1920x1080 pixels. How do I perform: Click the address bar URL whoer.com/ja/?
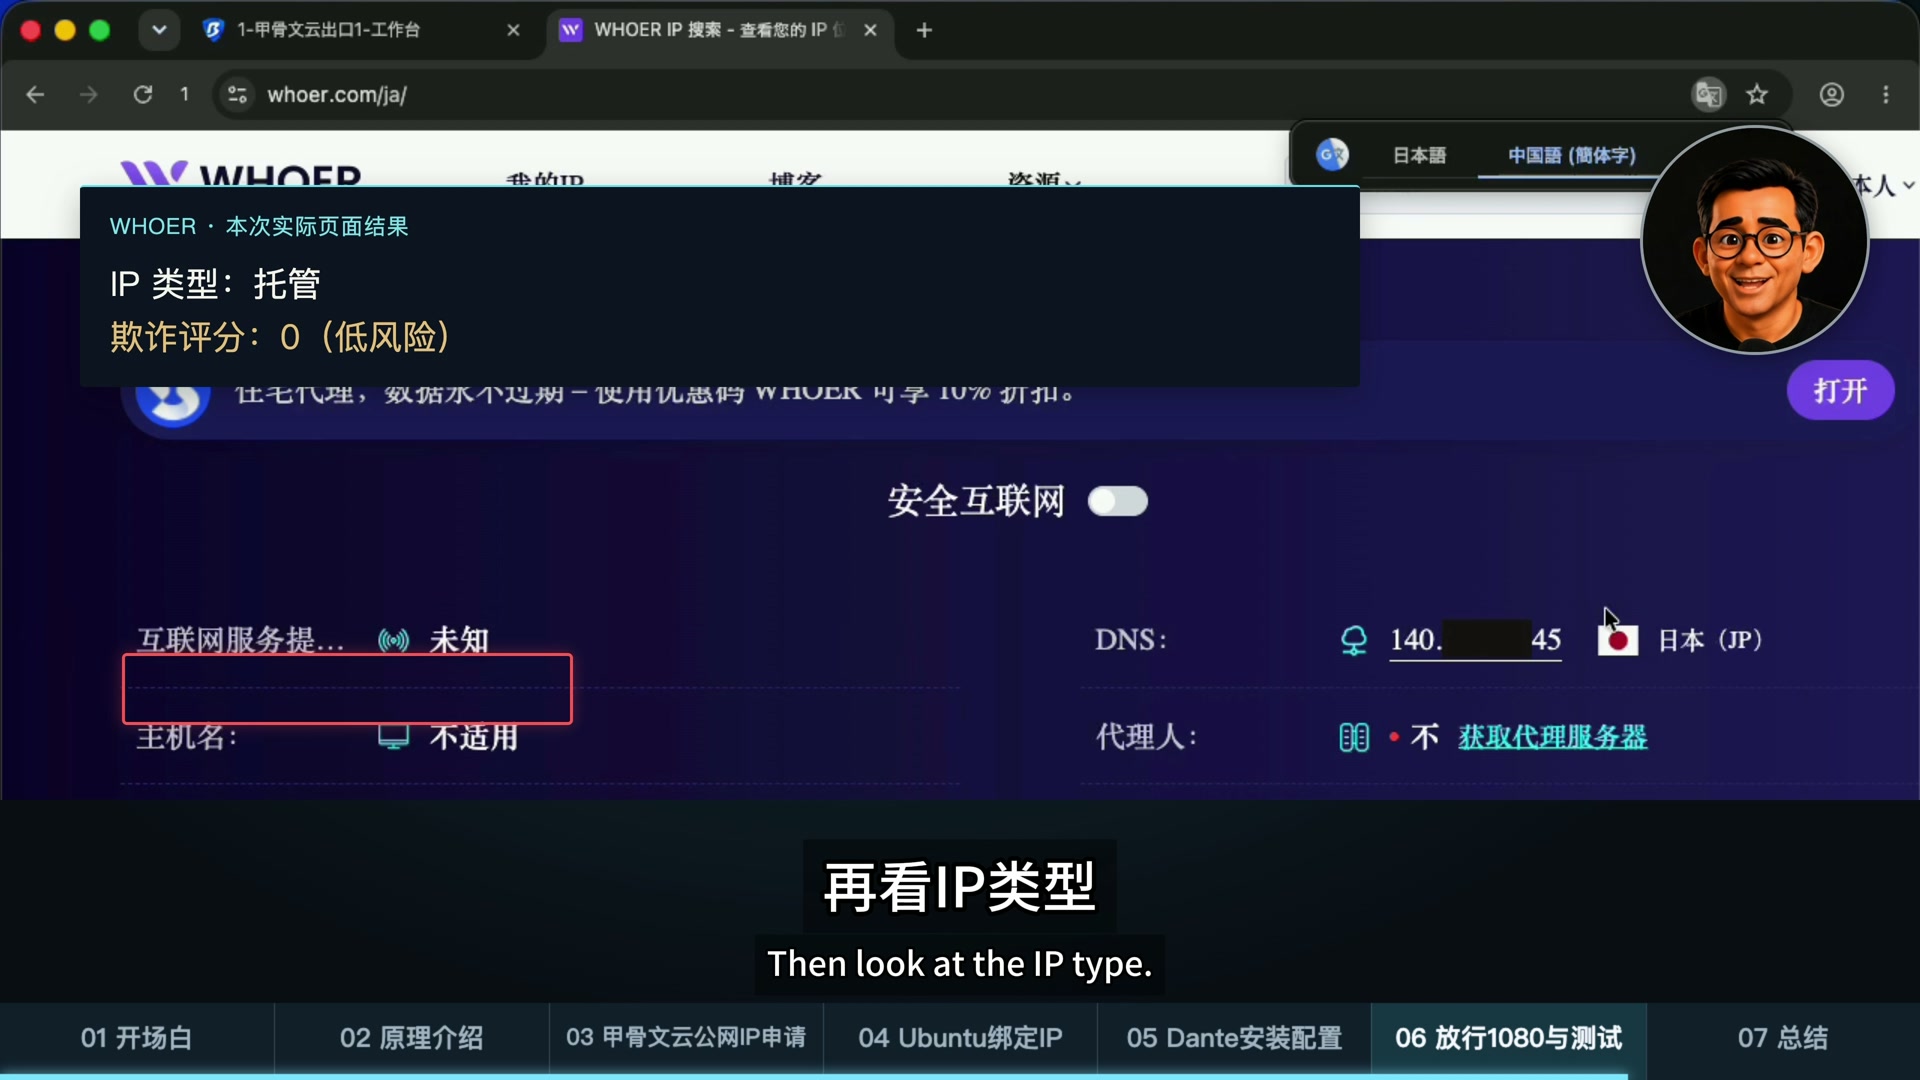click(336, 94)
